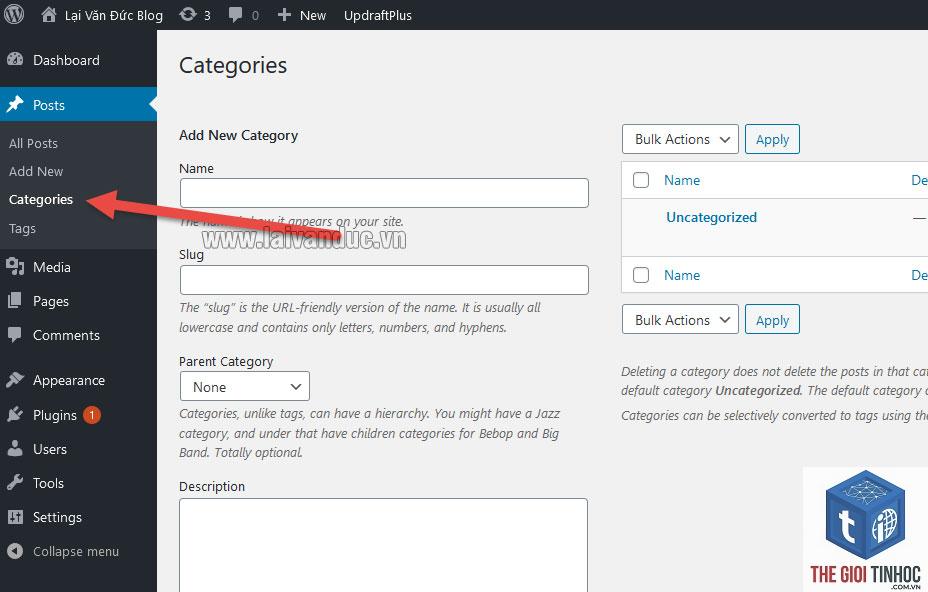Open the Tags submenu item
This screenshot has width=928, height=592.
pyautogui.click(x=22, y=229)
